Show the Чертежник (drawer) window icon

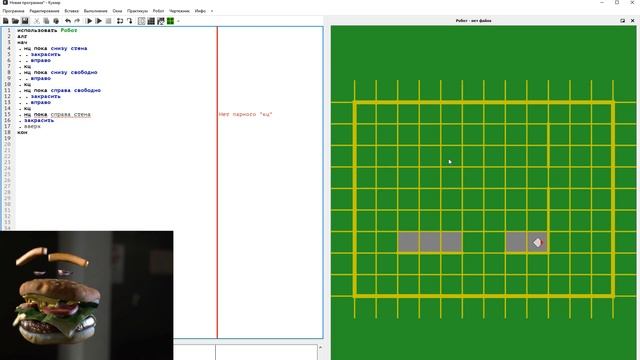point(161,21)
